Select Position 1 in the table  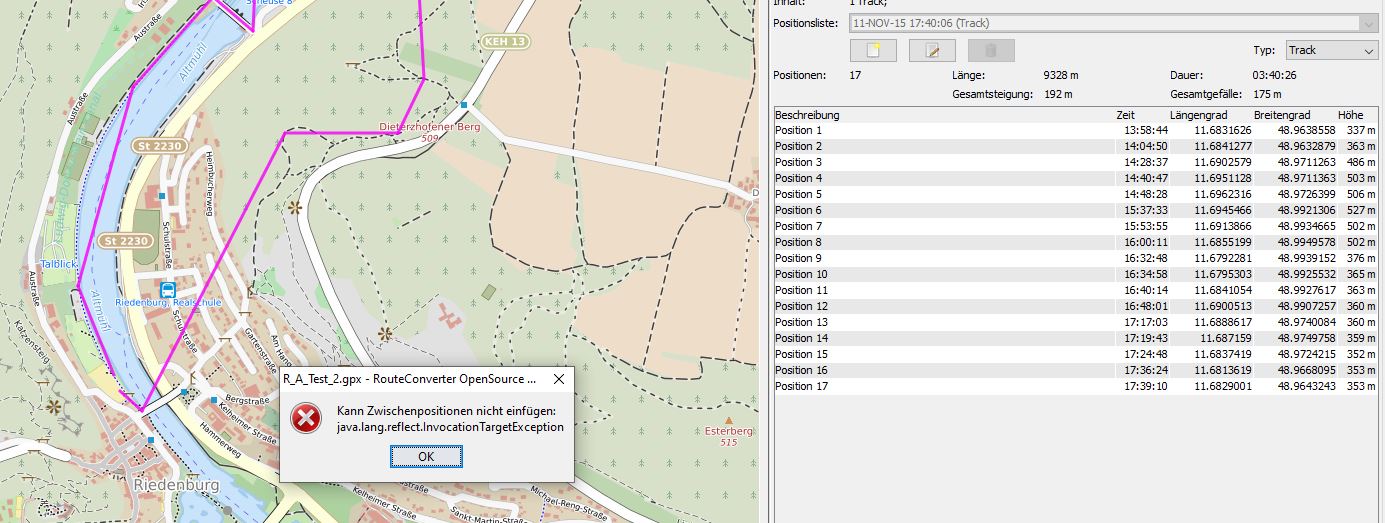point(799,130)
